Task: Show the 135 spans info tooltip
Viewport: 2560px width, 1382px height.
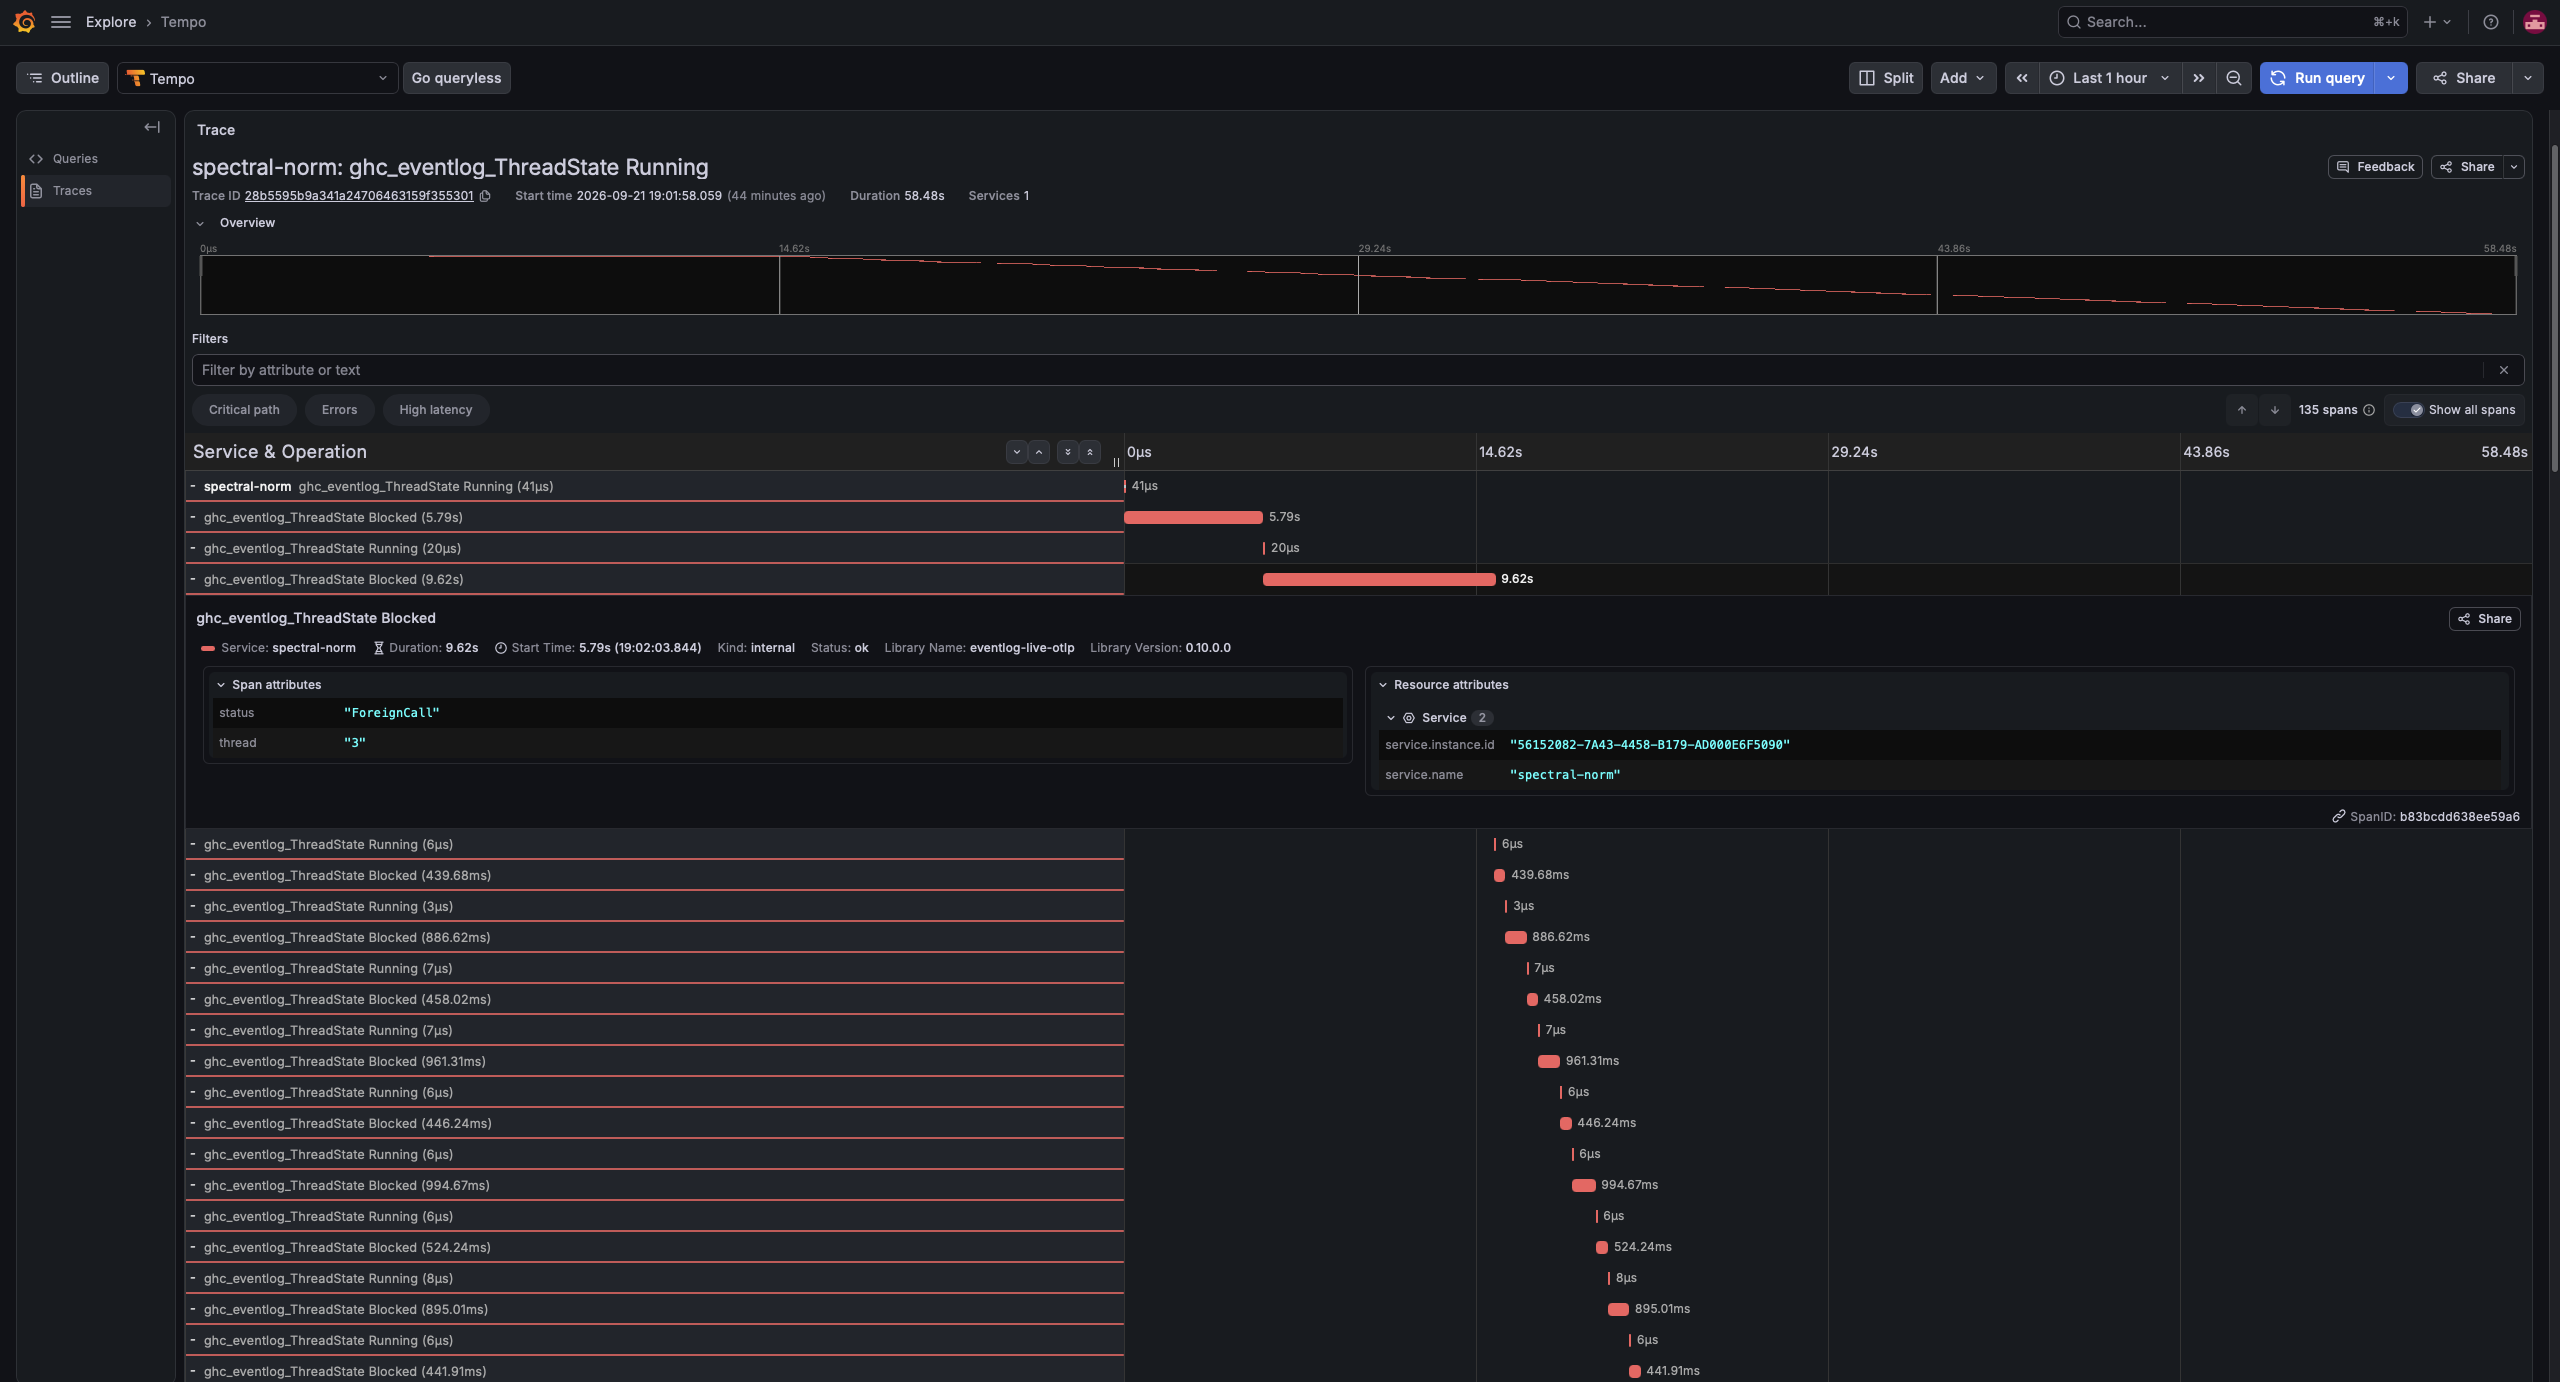Action: point(2369,410)
